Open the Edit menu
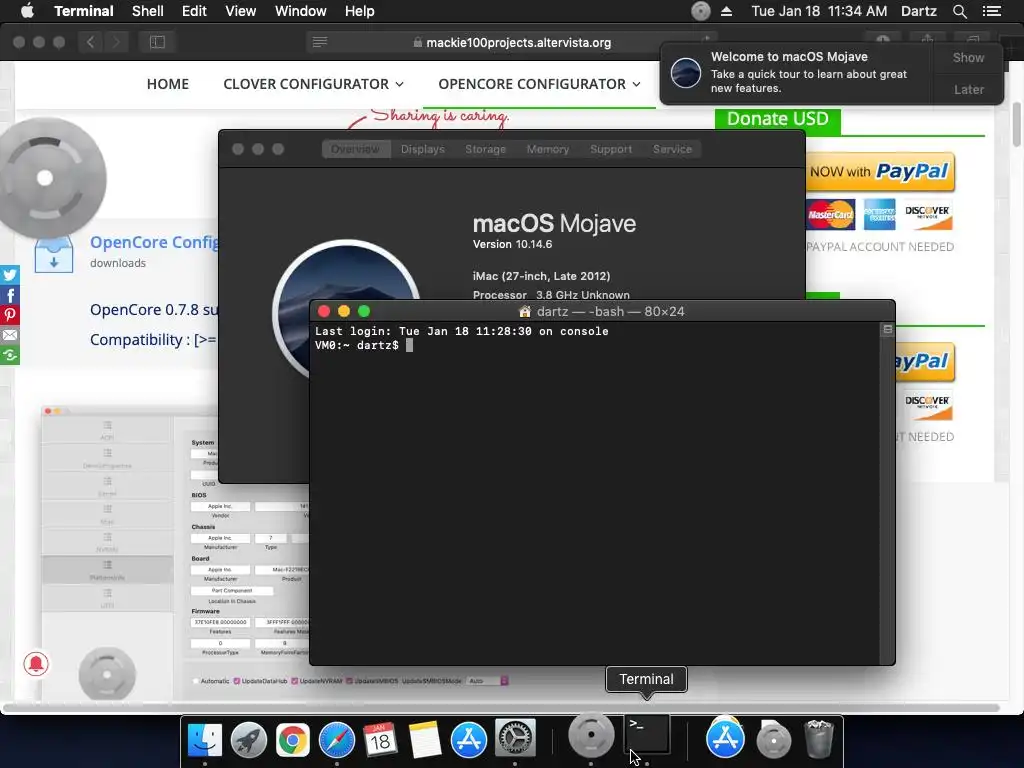 pos(194,11)
